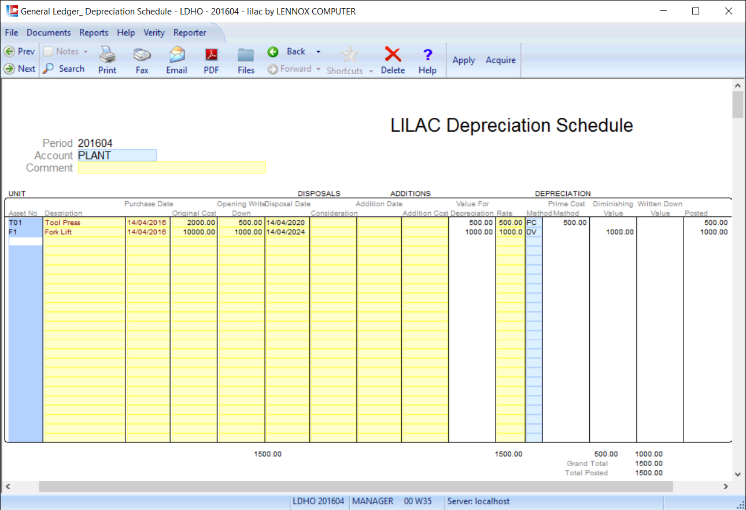Viewport: 746px width, 510px height.
Task: Click the Period value 201604
Action: (95, 143)
